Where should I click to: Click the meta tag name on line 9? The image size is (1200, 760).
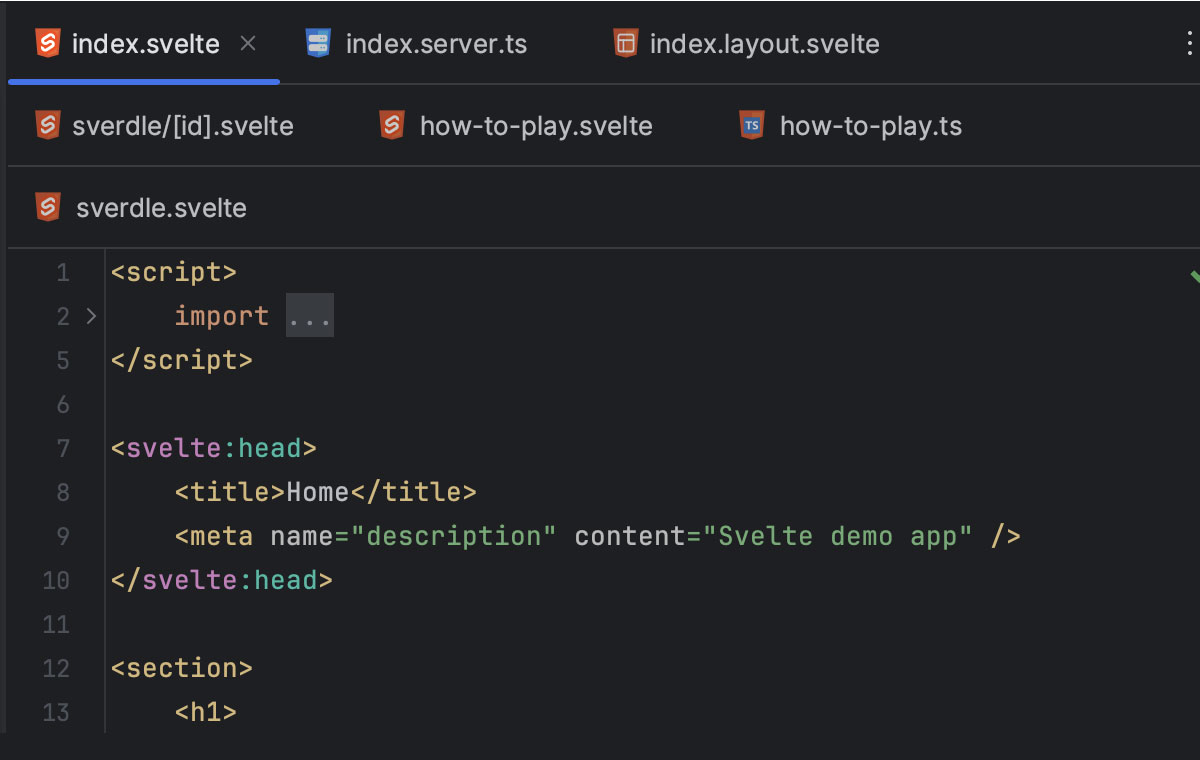222,536
